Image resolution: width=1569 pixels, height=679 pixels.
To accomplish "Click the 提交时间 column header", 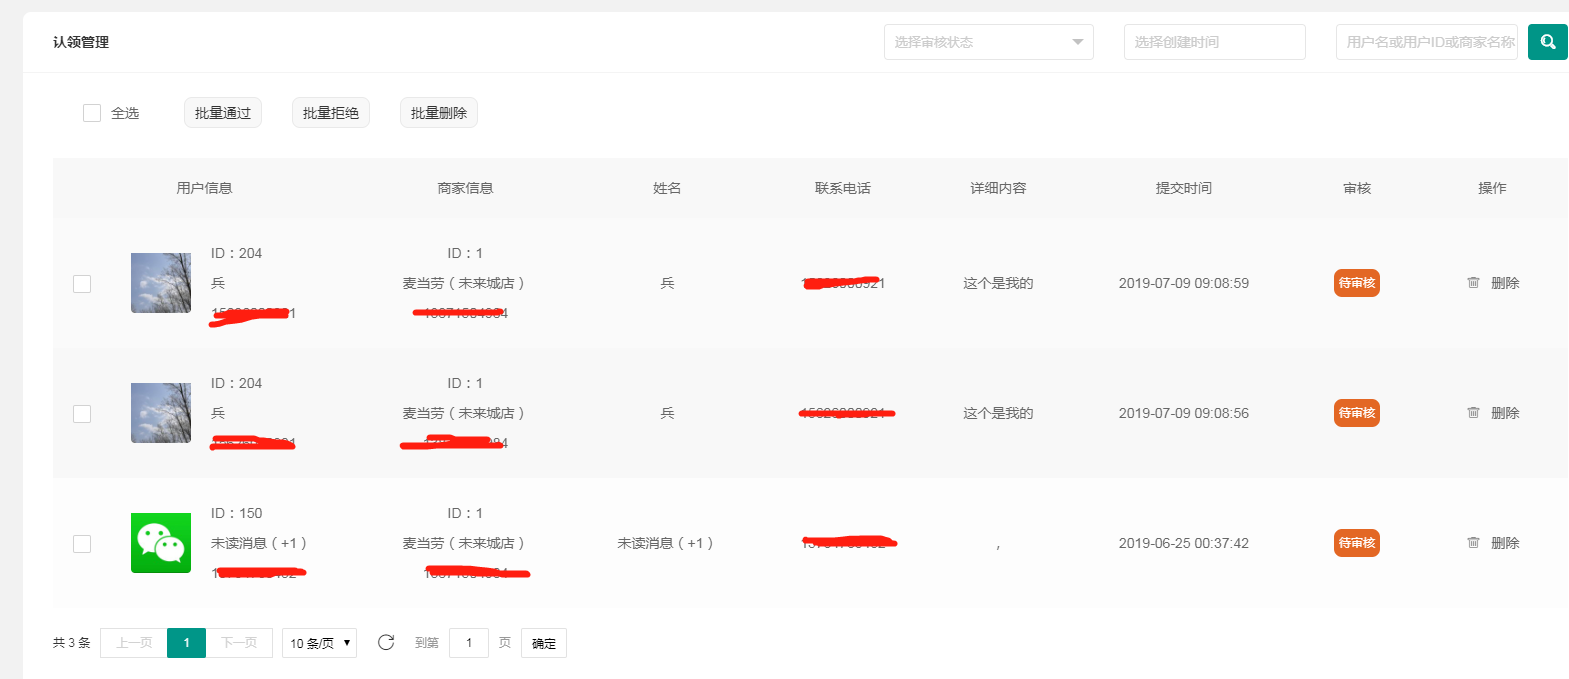I will click(x=1184, y=188).
